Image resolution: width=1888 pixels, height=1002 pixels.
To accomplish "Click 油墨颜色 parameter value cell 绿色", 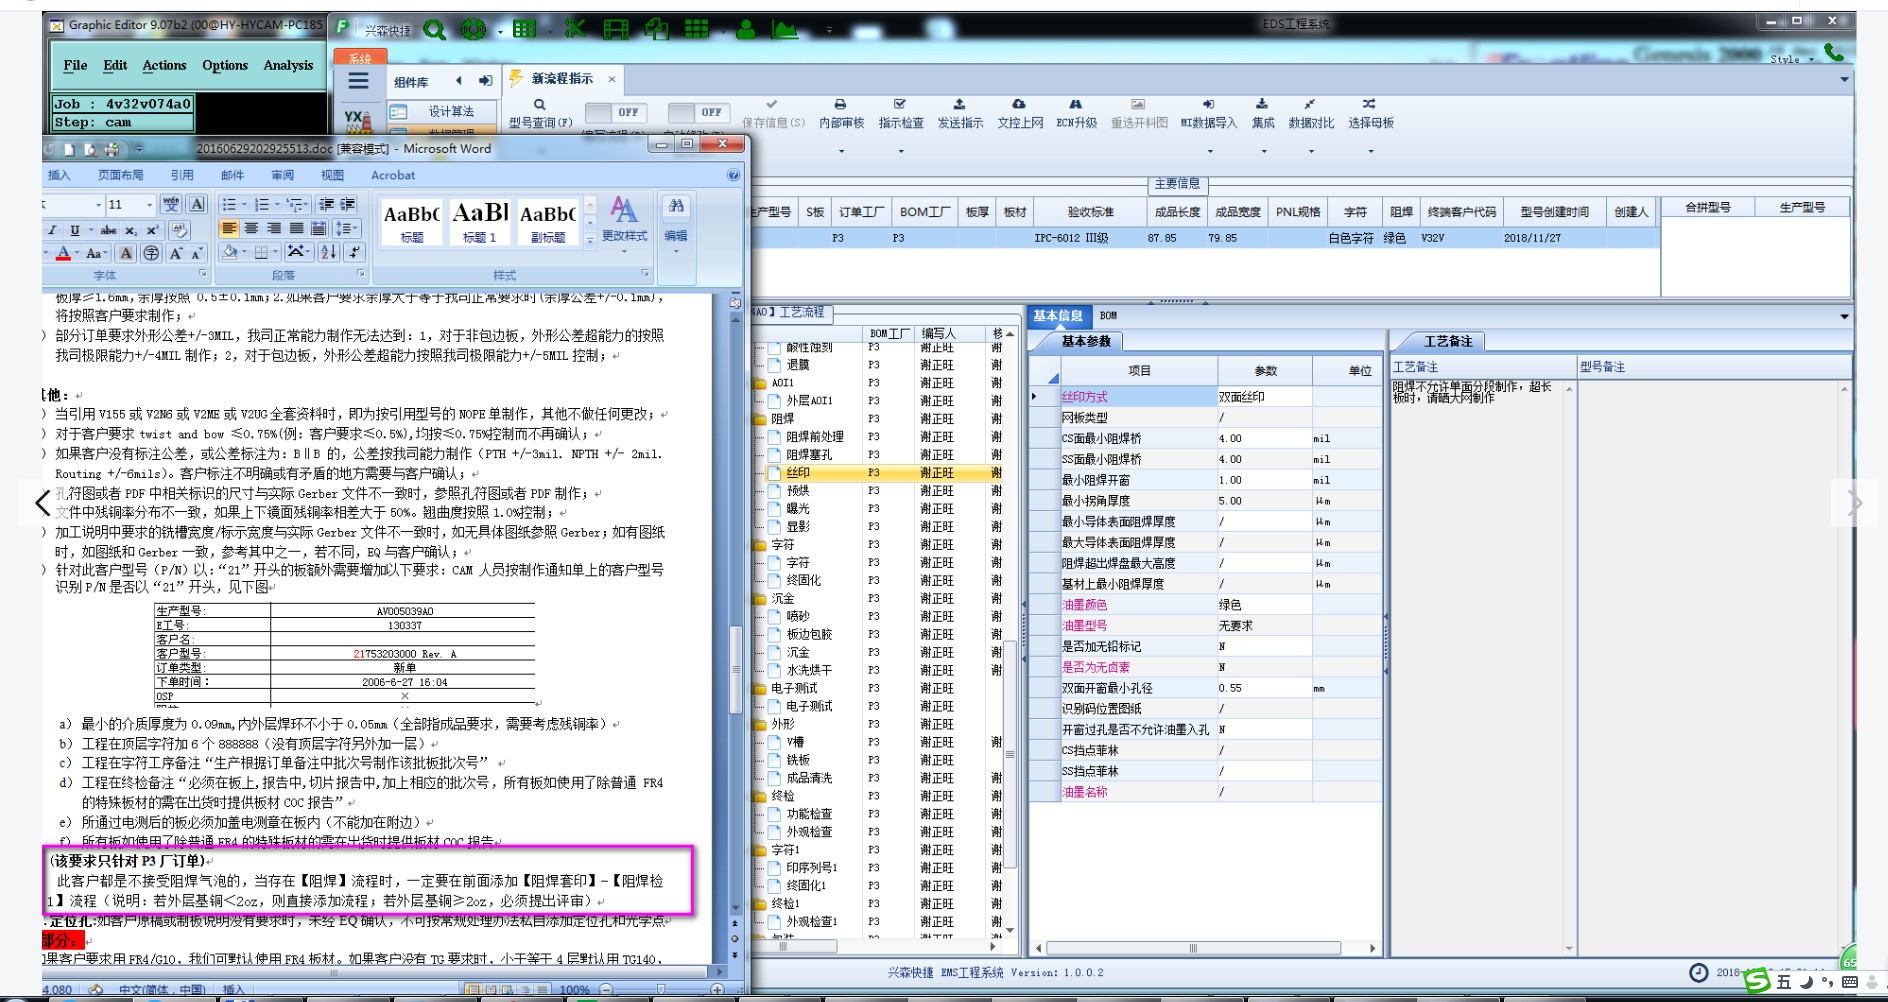I will [1265, 605].
